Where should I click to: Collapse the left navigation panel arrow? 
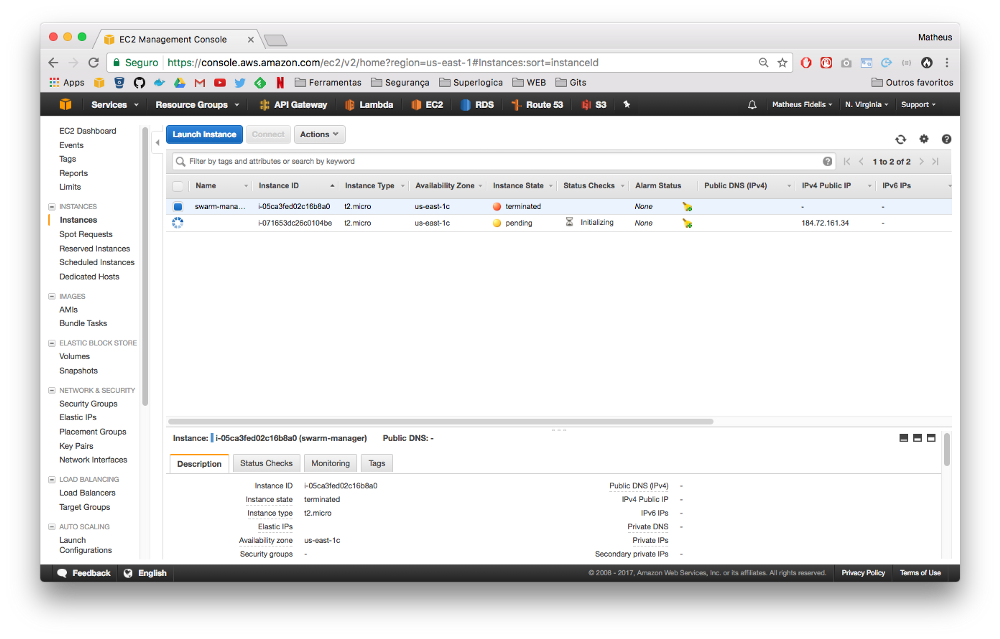pos(158,143)
